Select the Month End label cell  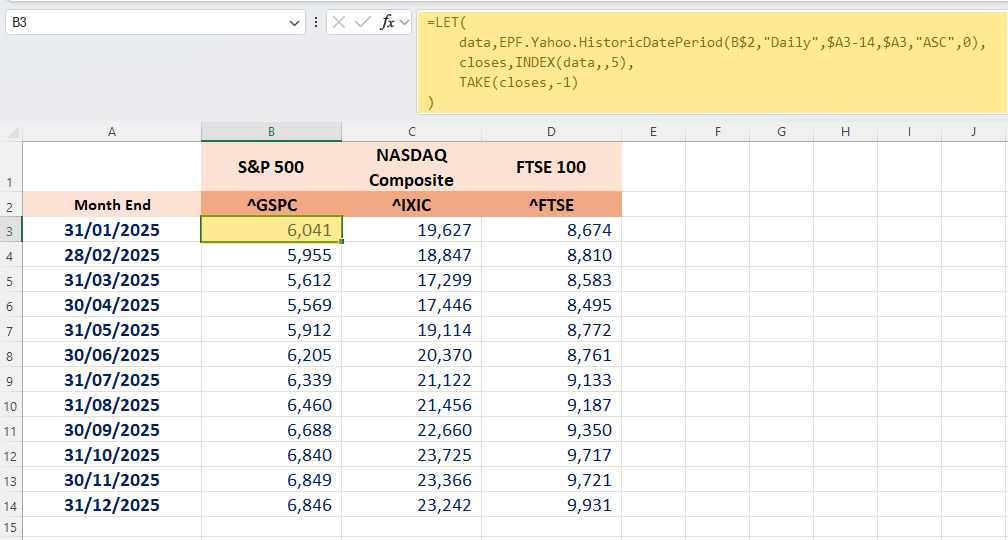[112, 204]
